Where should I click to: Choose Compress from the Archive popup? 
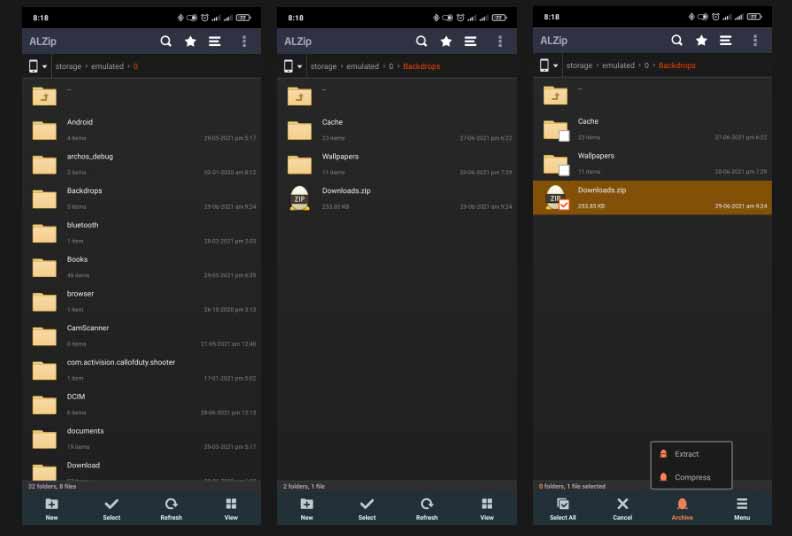click(x=691, y=477)
